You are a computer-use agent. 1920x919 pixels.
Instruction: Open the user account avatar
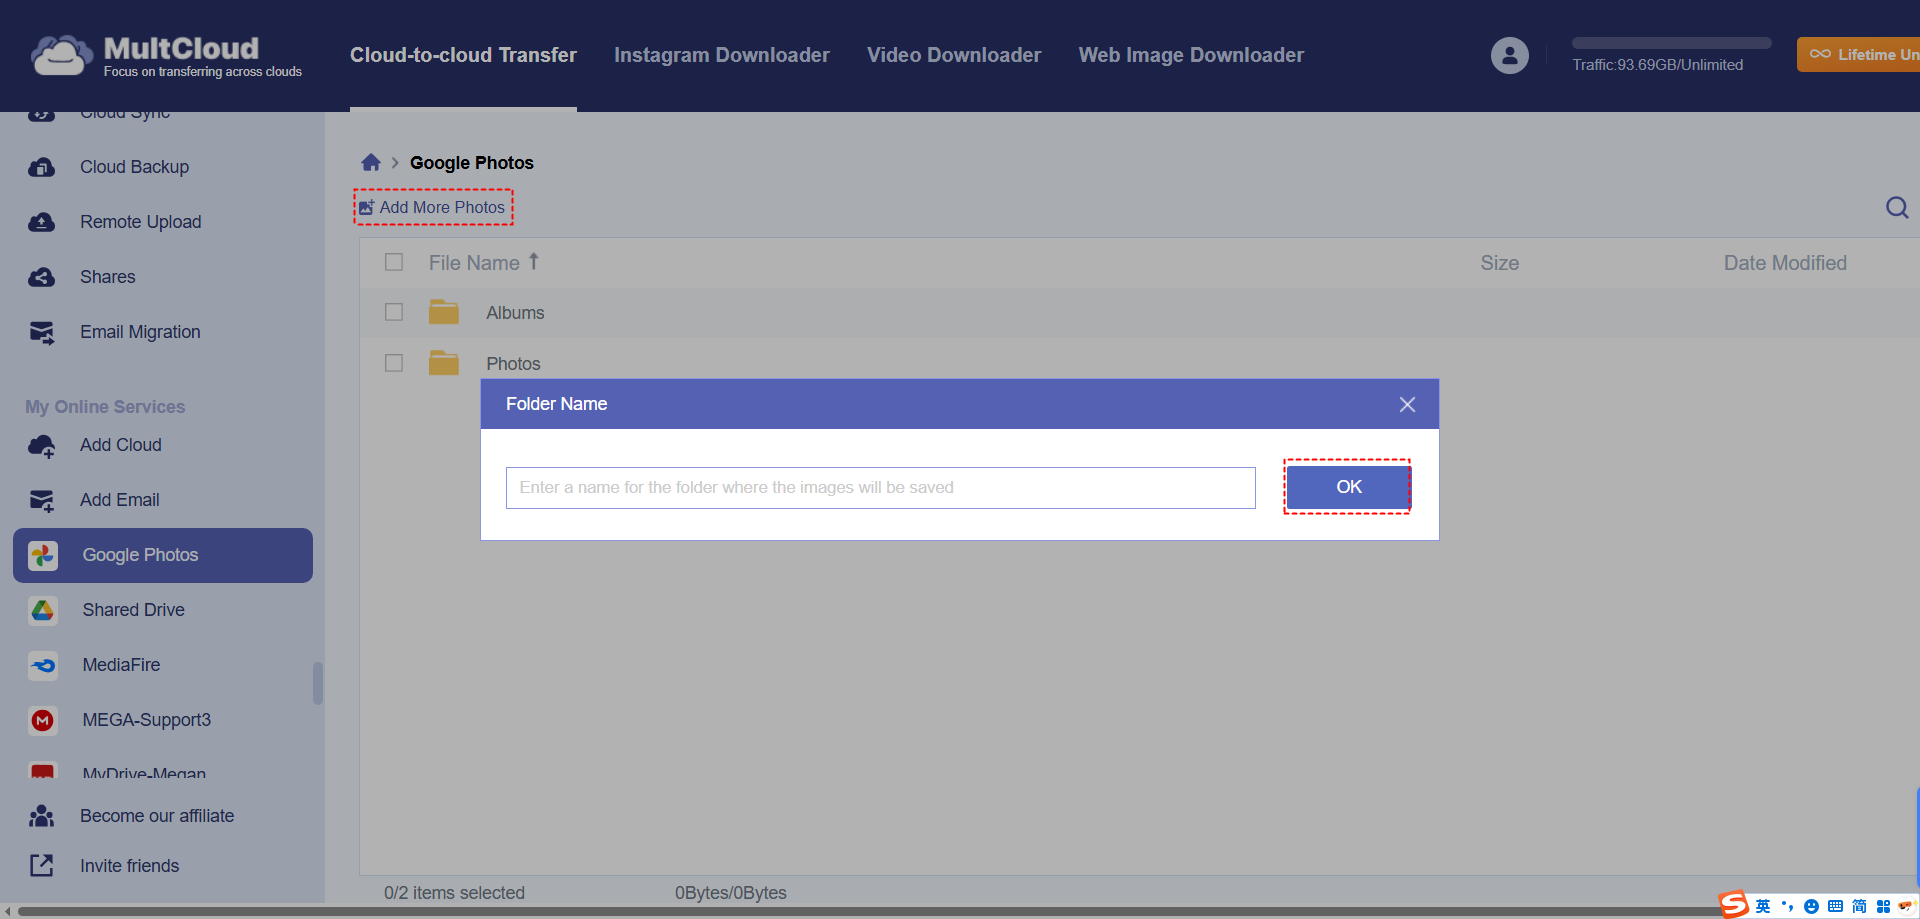pos(1509,55)
